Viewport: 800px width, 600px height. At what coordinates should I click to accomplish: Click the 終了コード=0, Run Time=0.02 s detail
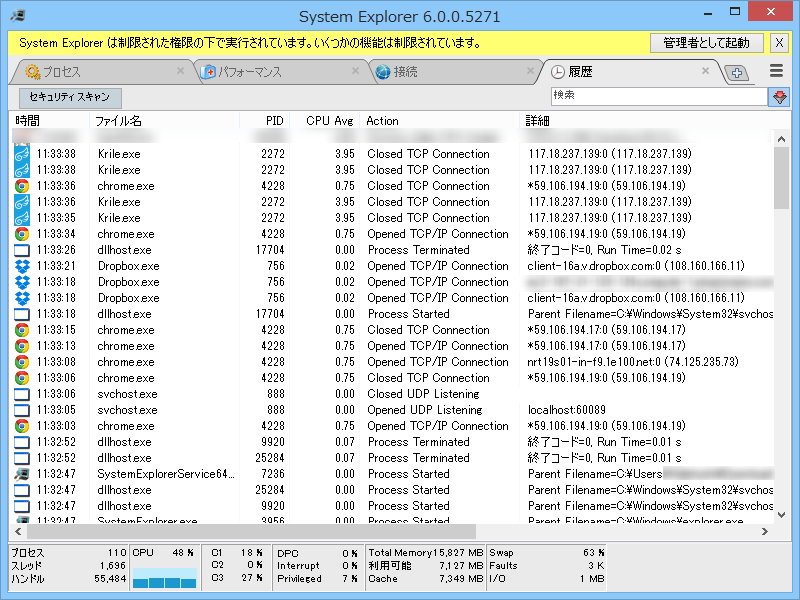[x=604, y=250]
